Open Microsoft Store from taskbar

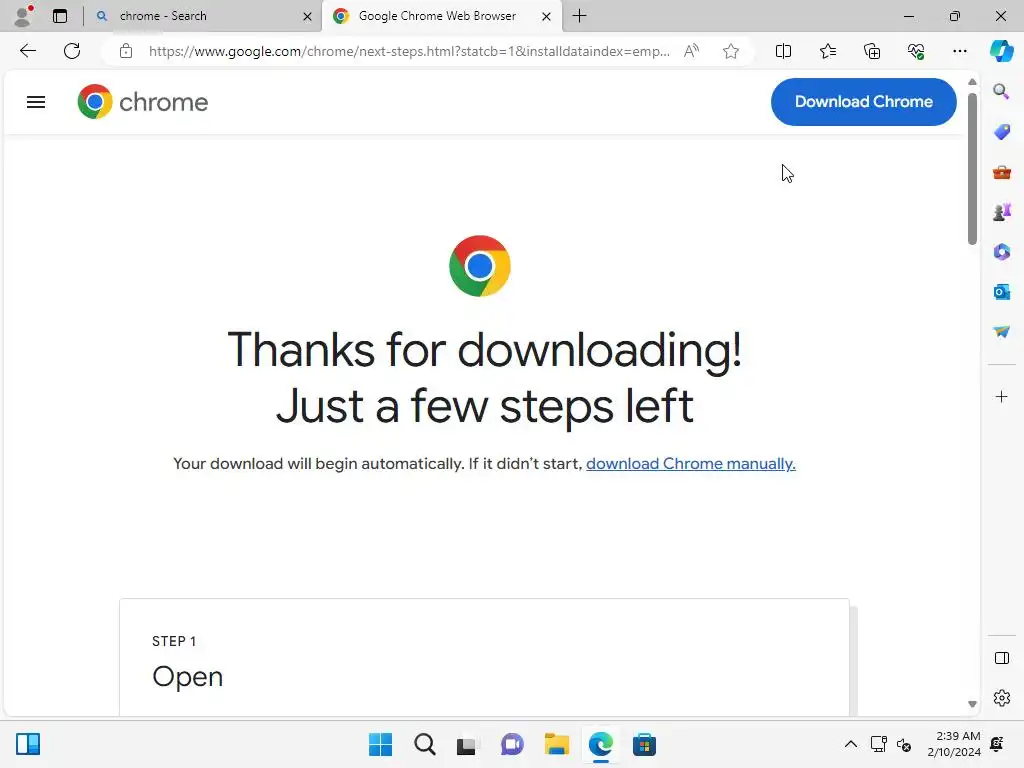click(644, 744)
